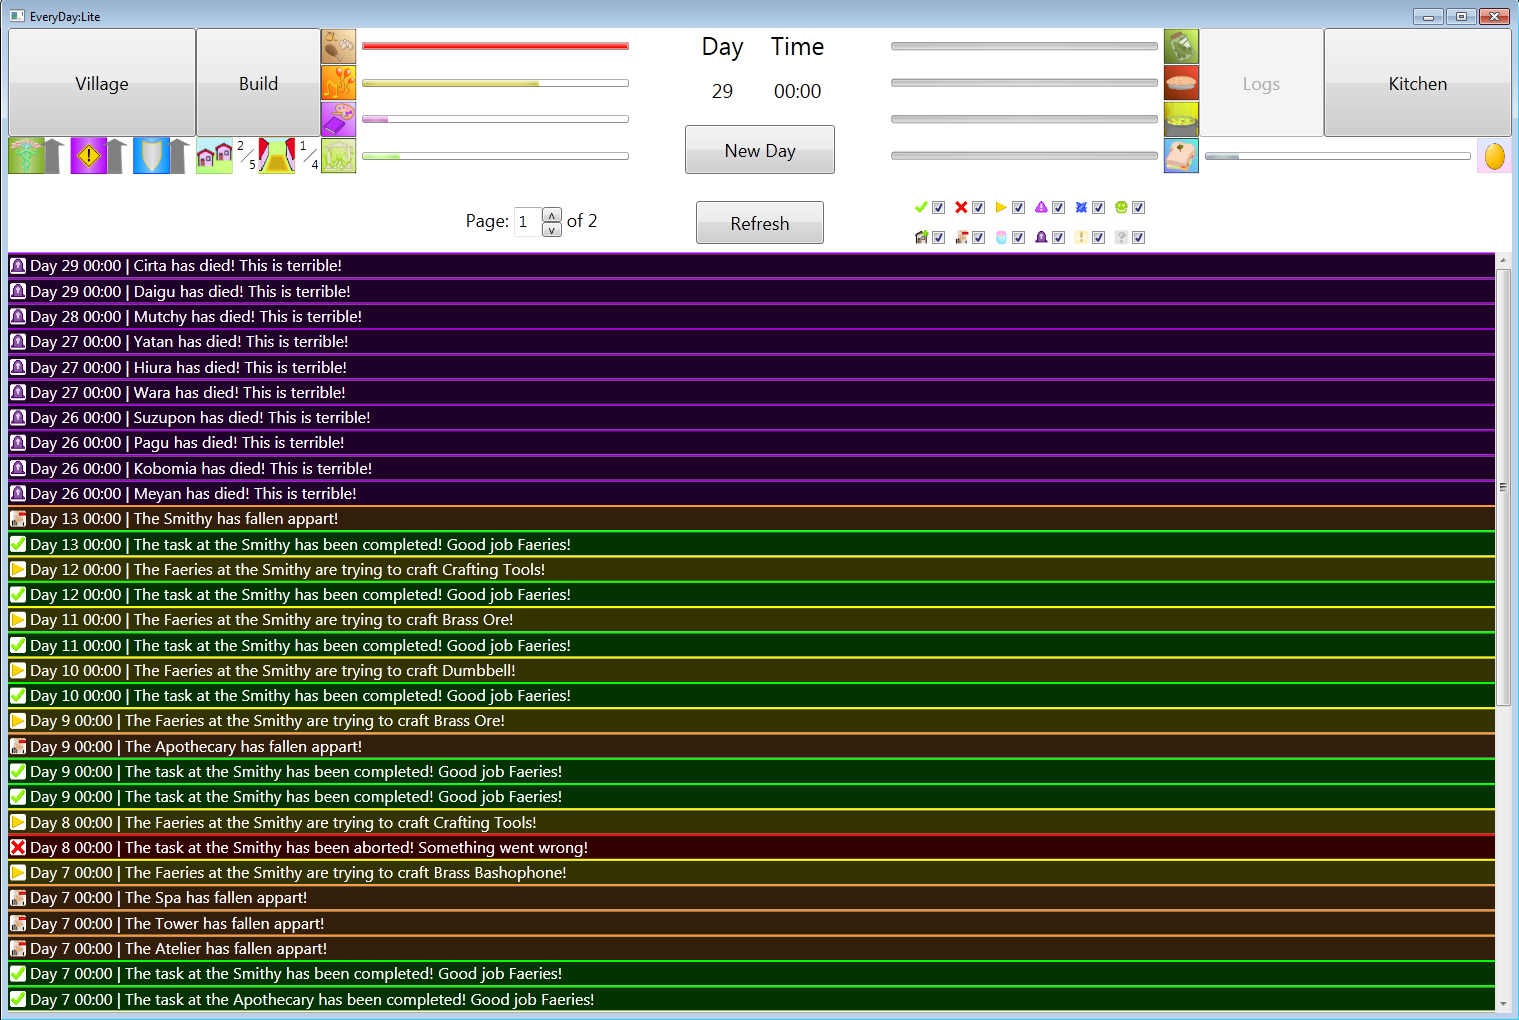Click the Page number input field
This screenshot has height=1020, width=1519.
[527, 222]
